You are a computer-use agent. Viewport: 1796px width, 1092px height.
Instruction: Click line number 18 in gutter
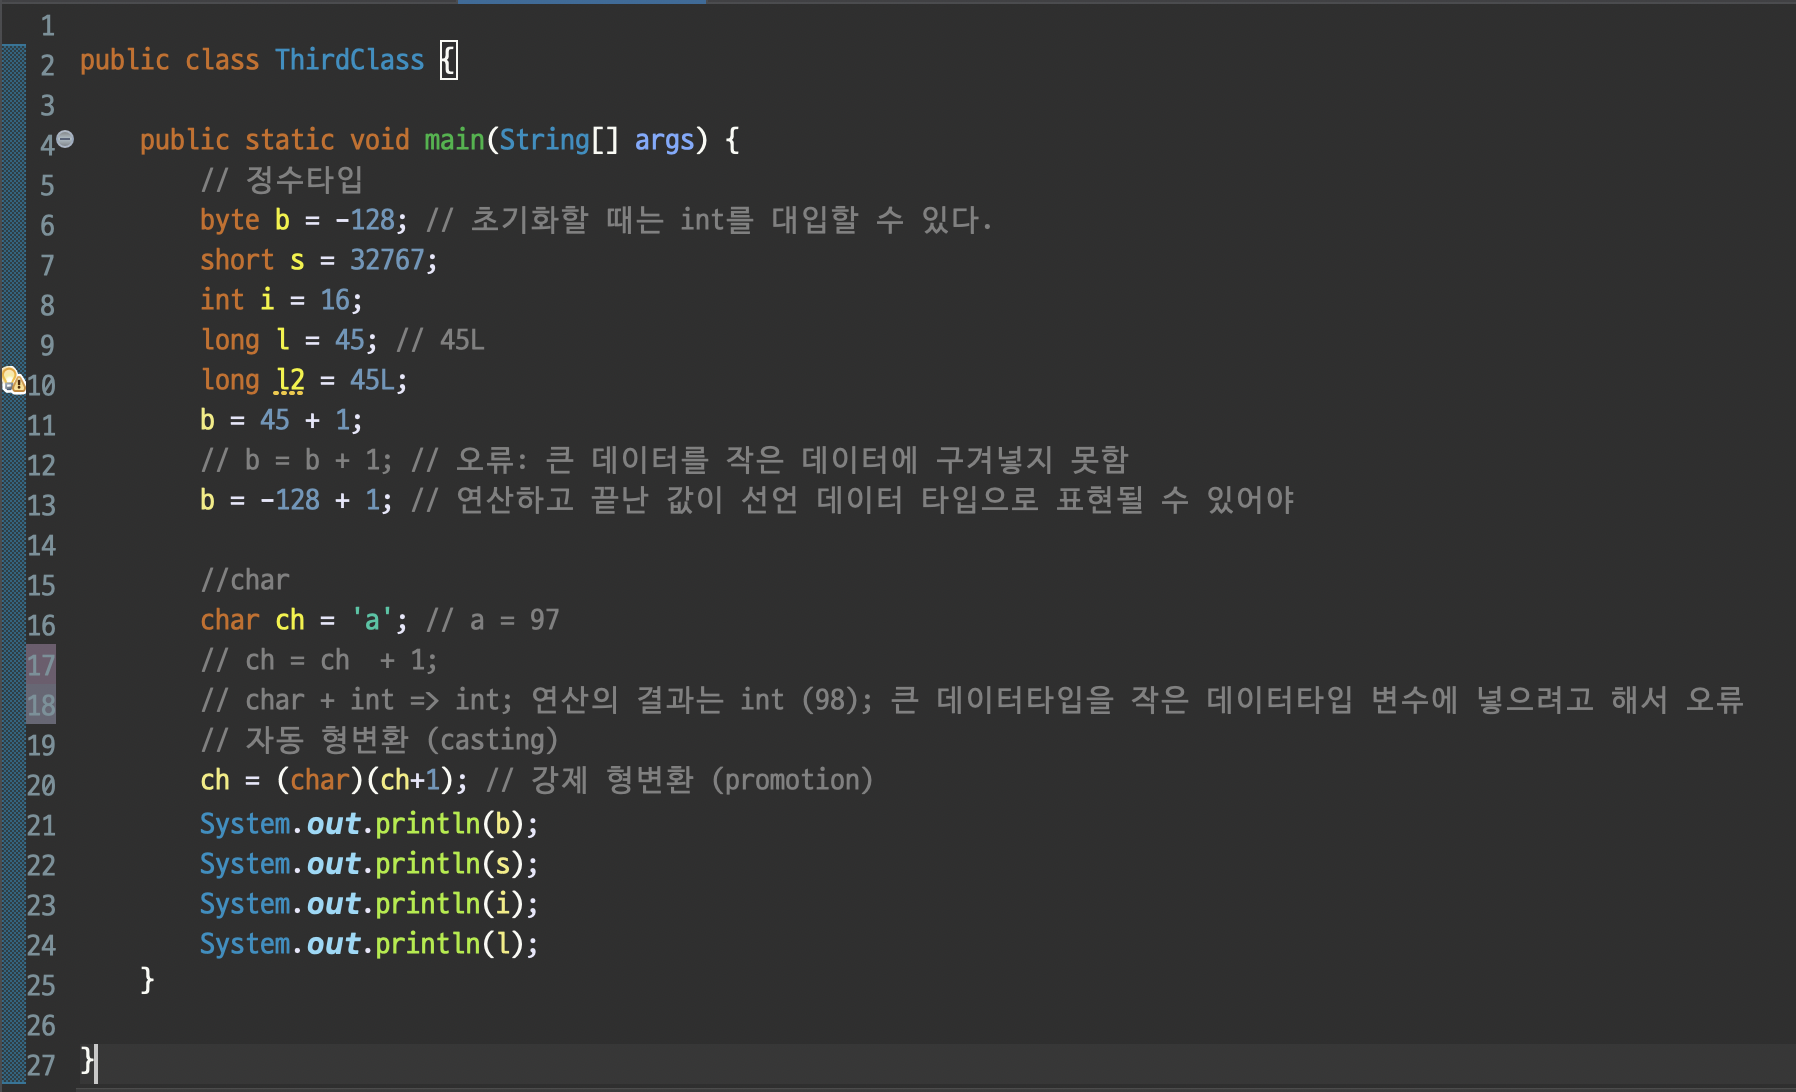coord(41,705)
